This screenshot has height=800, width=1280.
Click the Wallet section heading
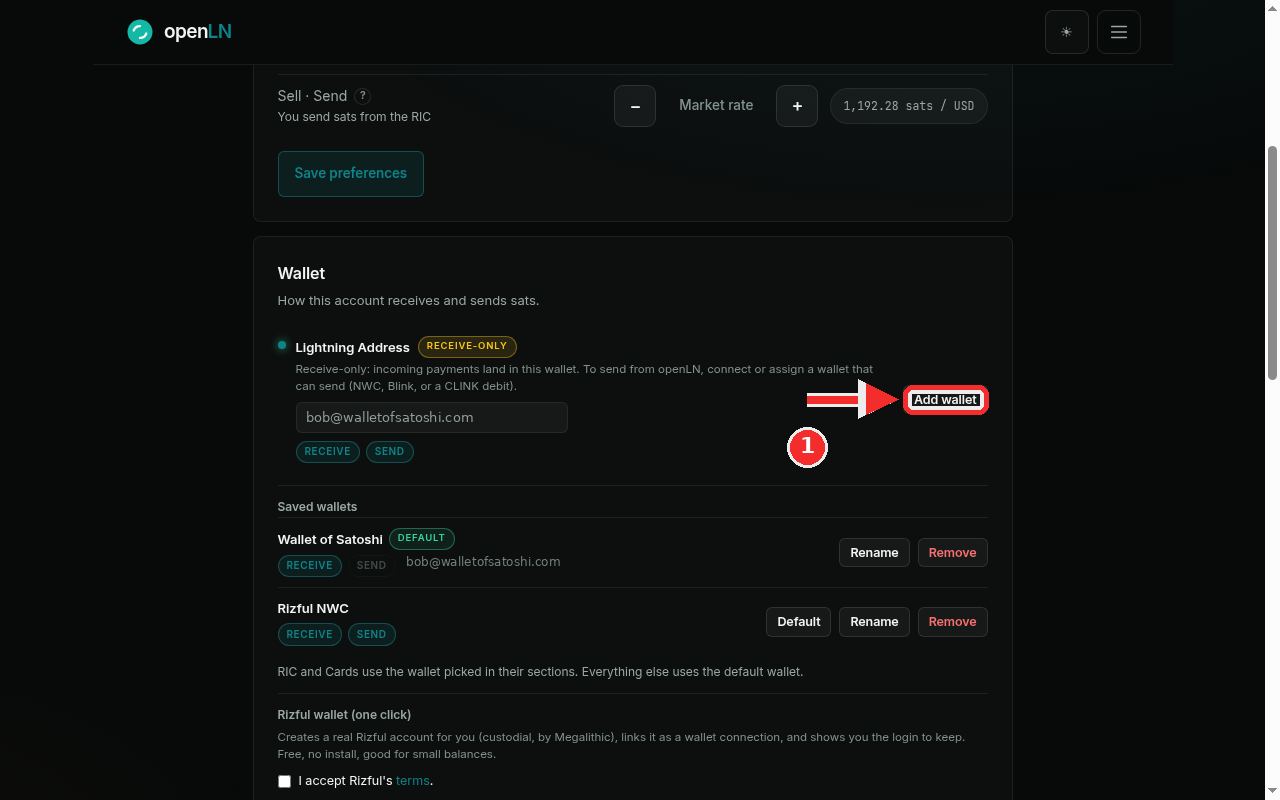[301, 274]
